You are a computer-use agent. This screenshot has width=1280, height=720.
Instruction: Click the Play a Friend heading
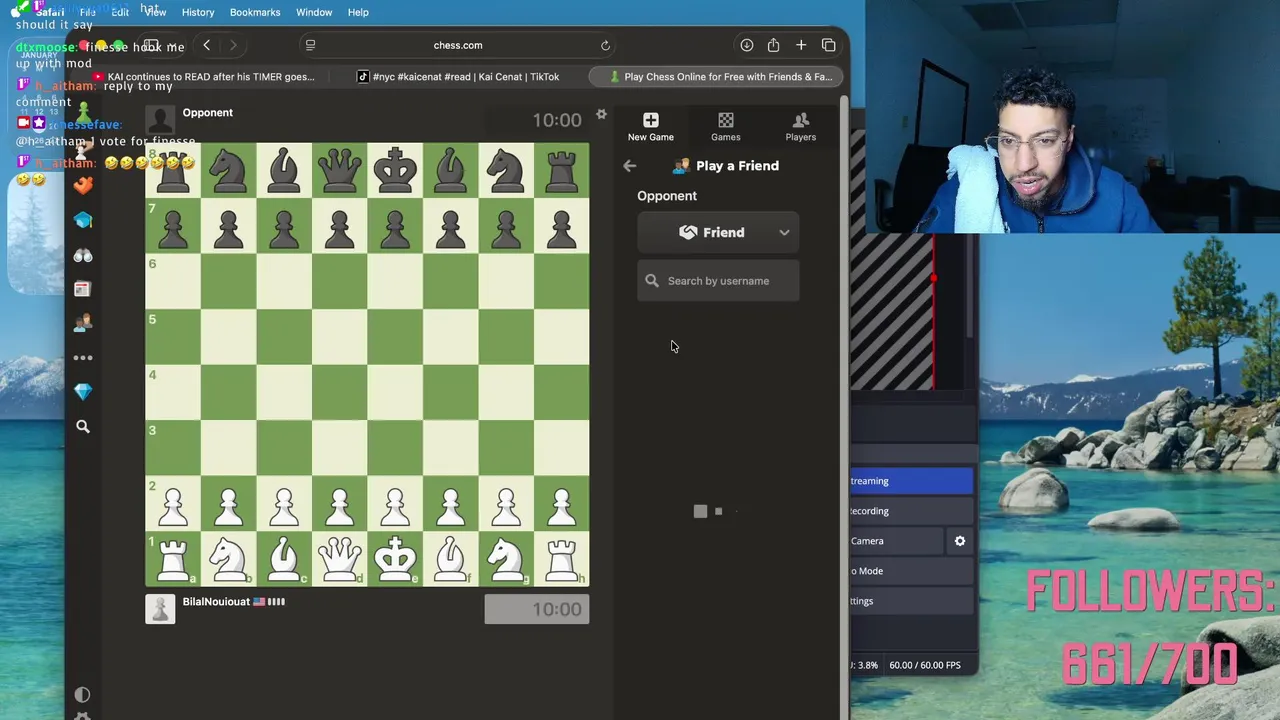(737, 166)
